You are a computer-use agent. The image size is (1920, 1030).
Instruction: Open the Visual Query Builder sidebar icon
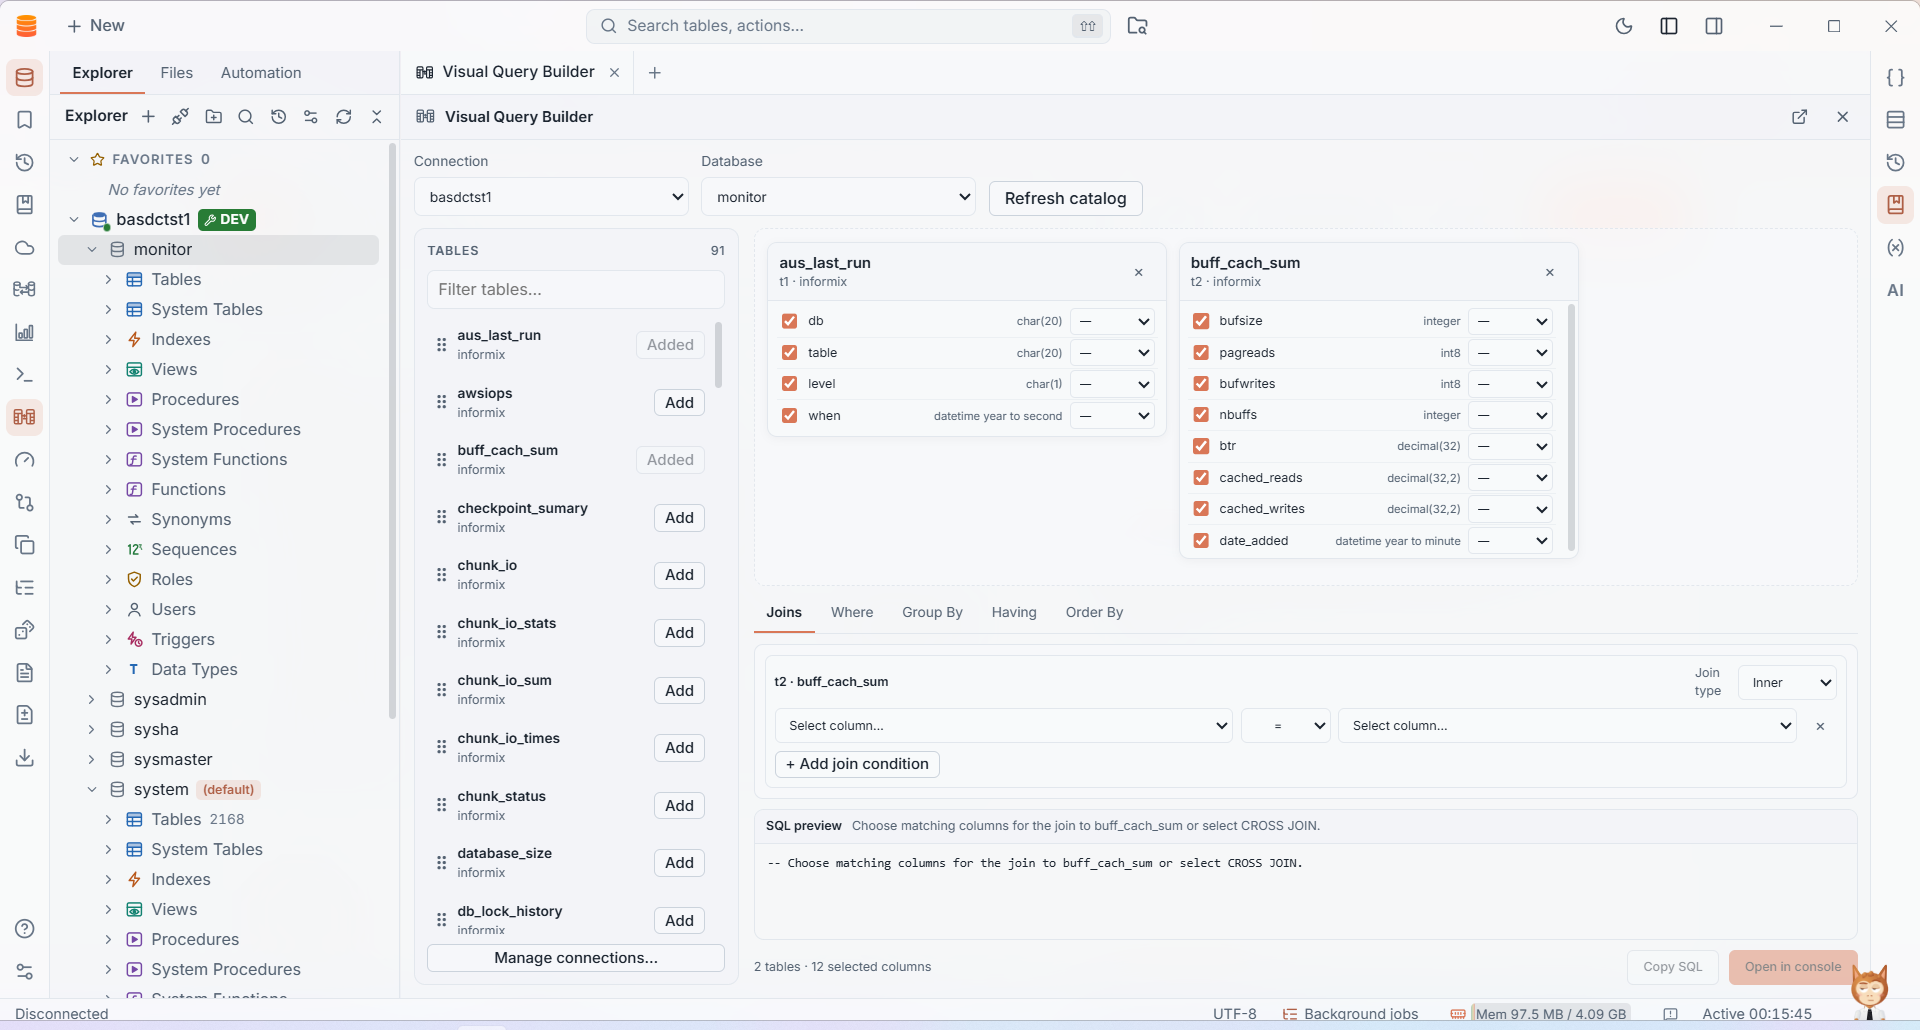click(25, 417)
